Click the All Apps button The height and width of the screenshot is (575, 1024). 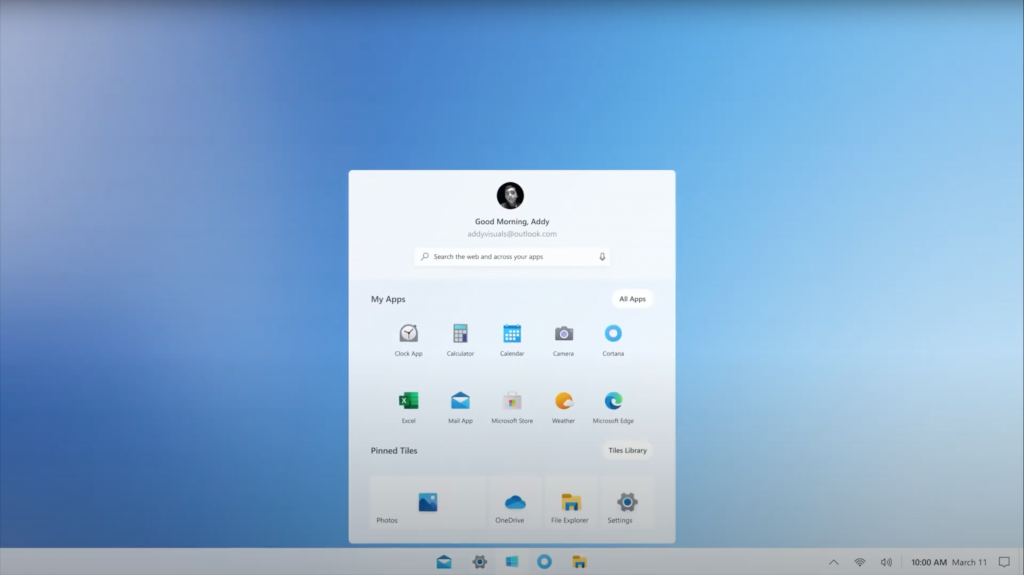pos(632,299)
